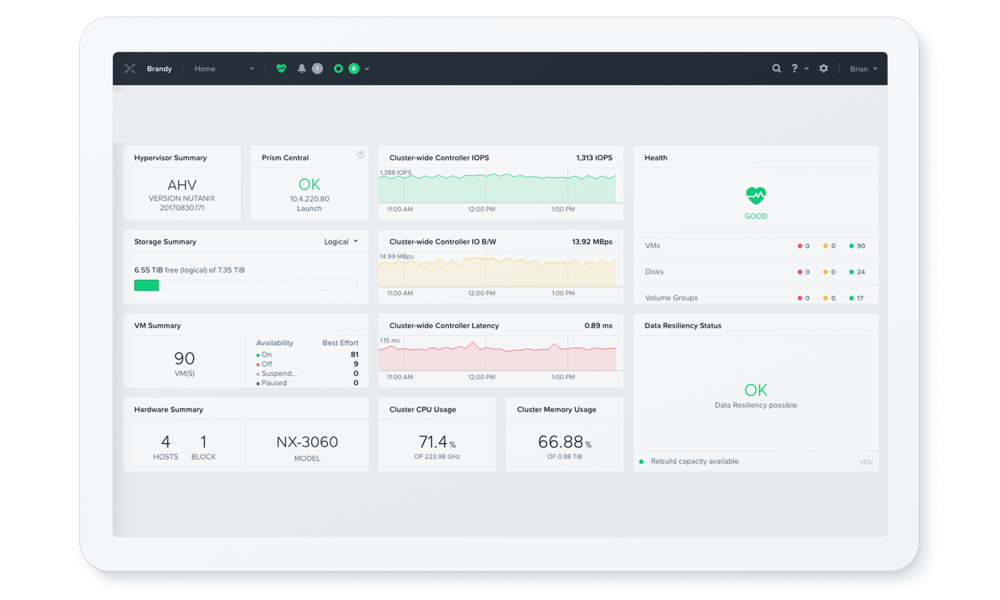Launch Prism Central
The height and width of the screenshot is (600, 1000).
pyautogui.click(x=309, y=208)
